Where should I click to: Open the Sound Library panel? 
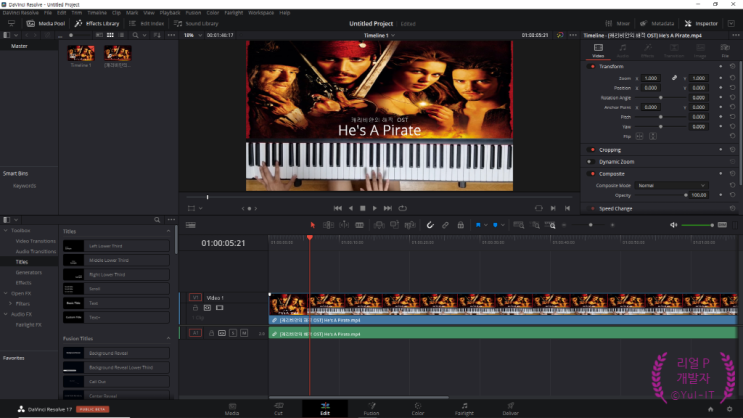tap(196, 23)
